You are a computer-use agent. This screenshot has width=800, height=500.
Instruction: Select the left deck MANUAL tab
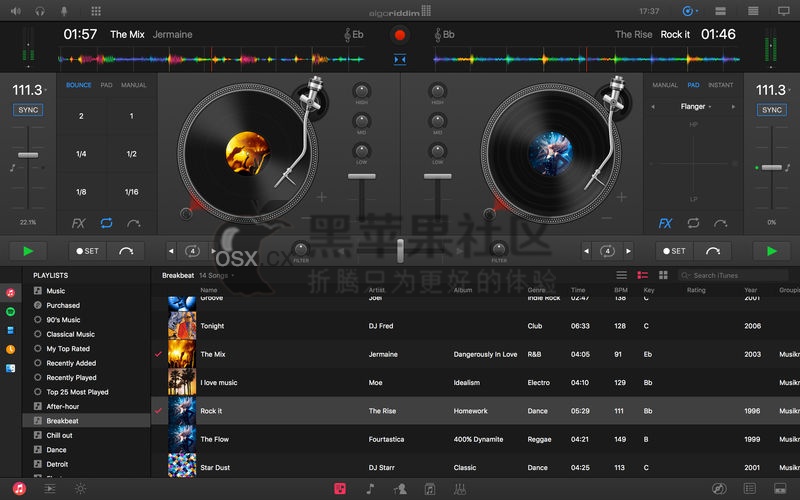coord(134,85)
